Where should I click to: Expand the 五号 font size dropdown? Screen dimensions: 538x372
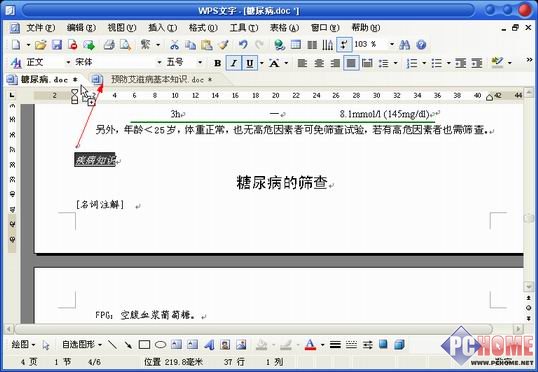pos(200,62)
